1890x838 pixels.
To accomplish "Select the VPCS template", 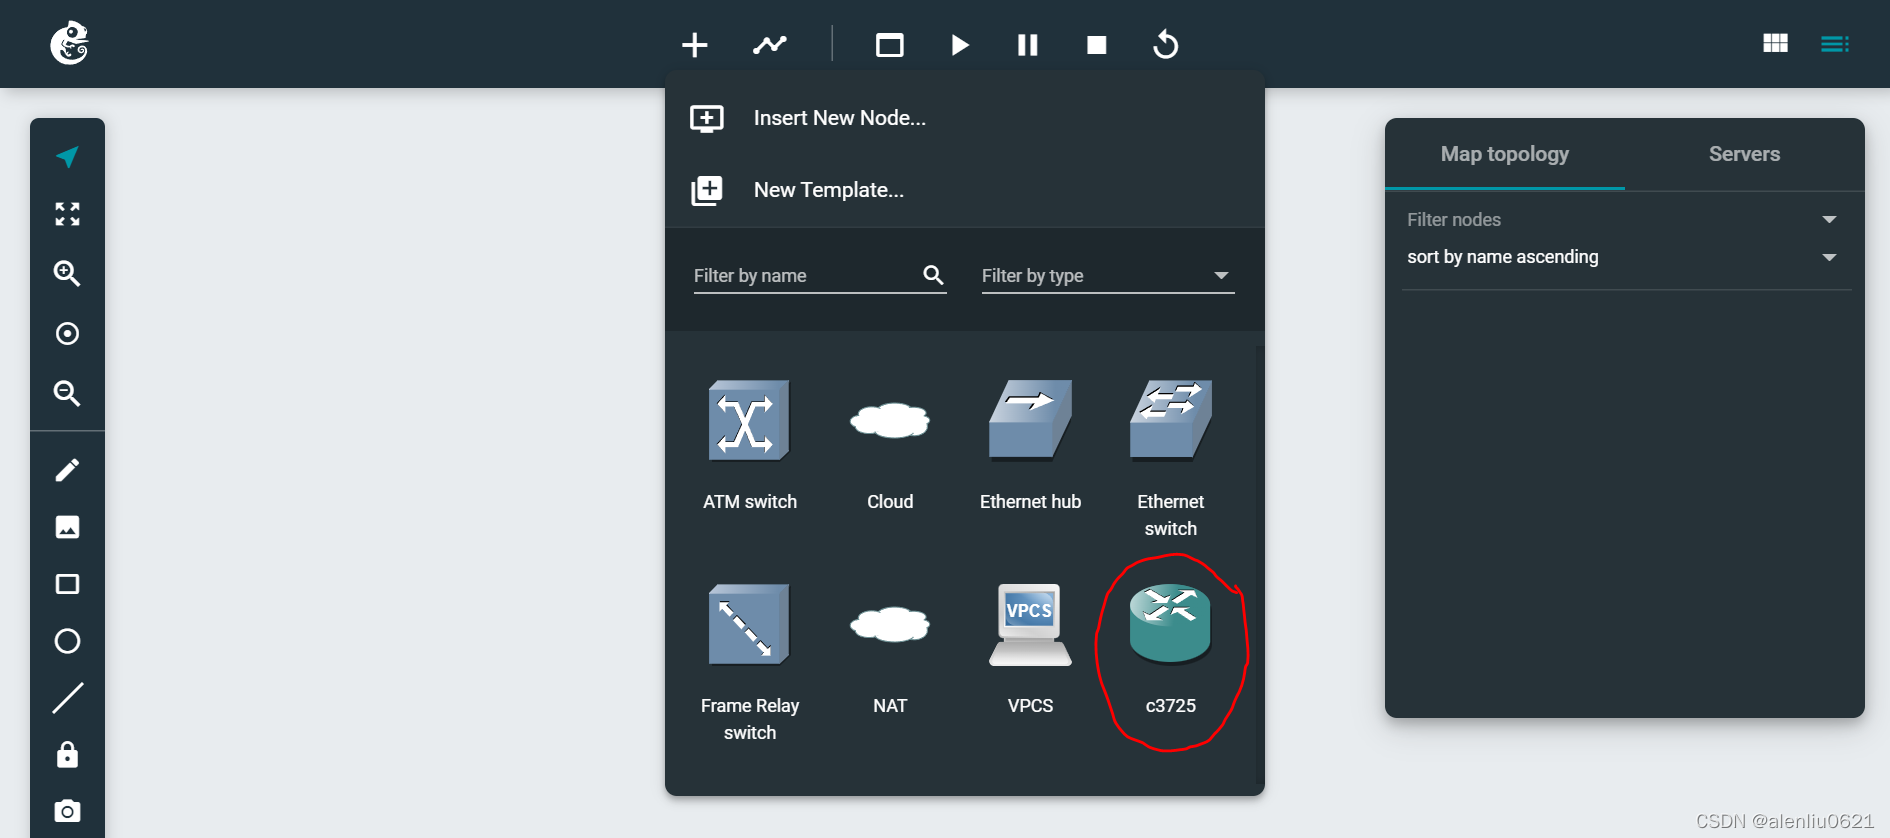I will [1030, 649].
